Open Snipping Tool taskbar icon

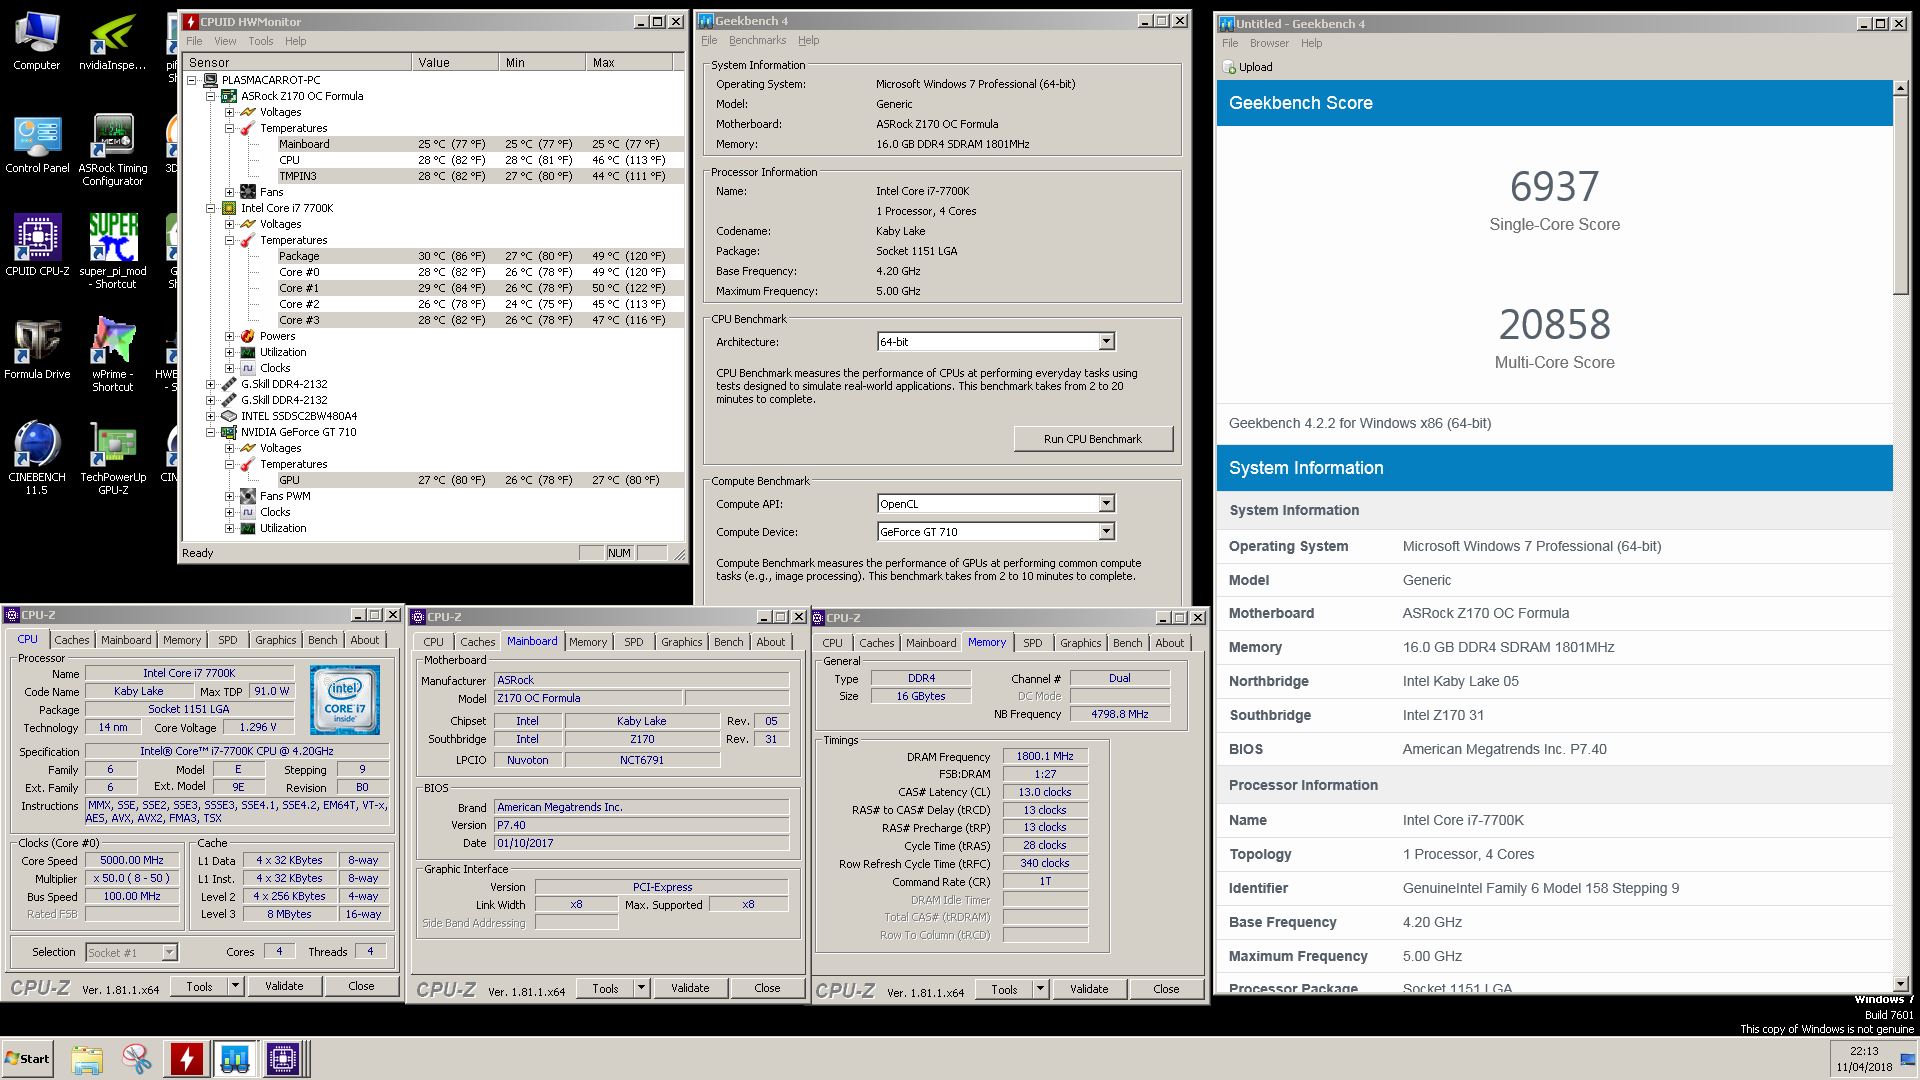(x=136, y=1058)
